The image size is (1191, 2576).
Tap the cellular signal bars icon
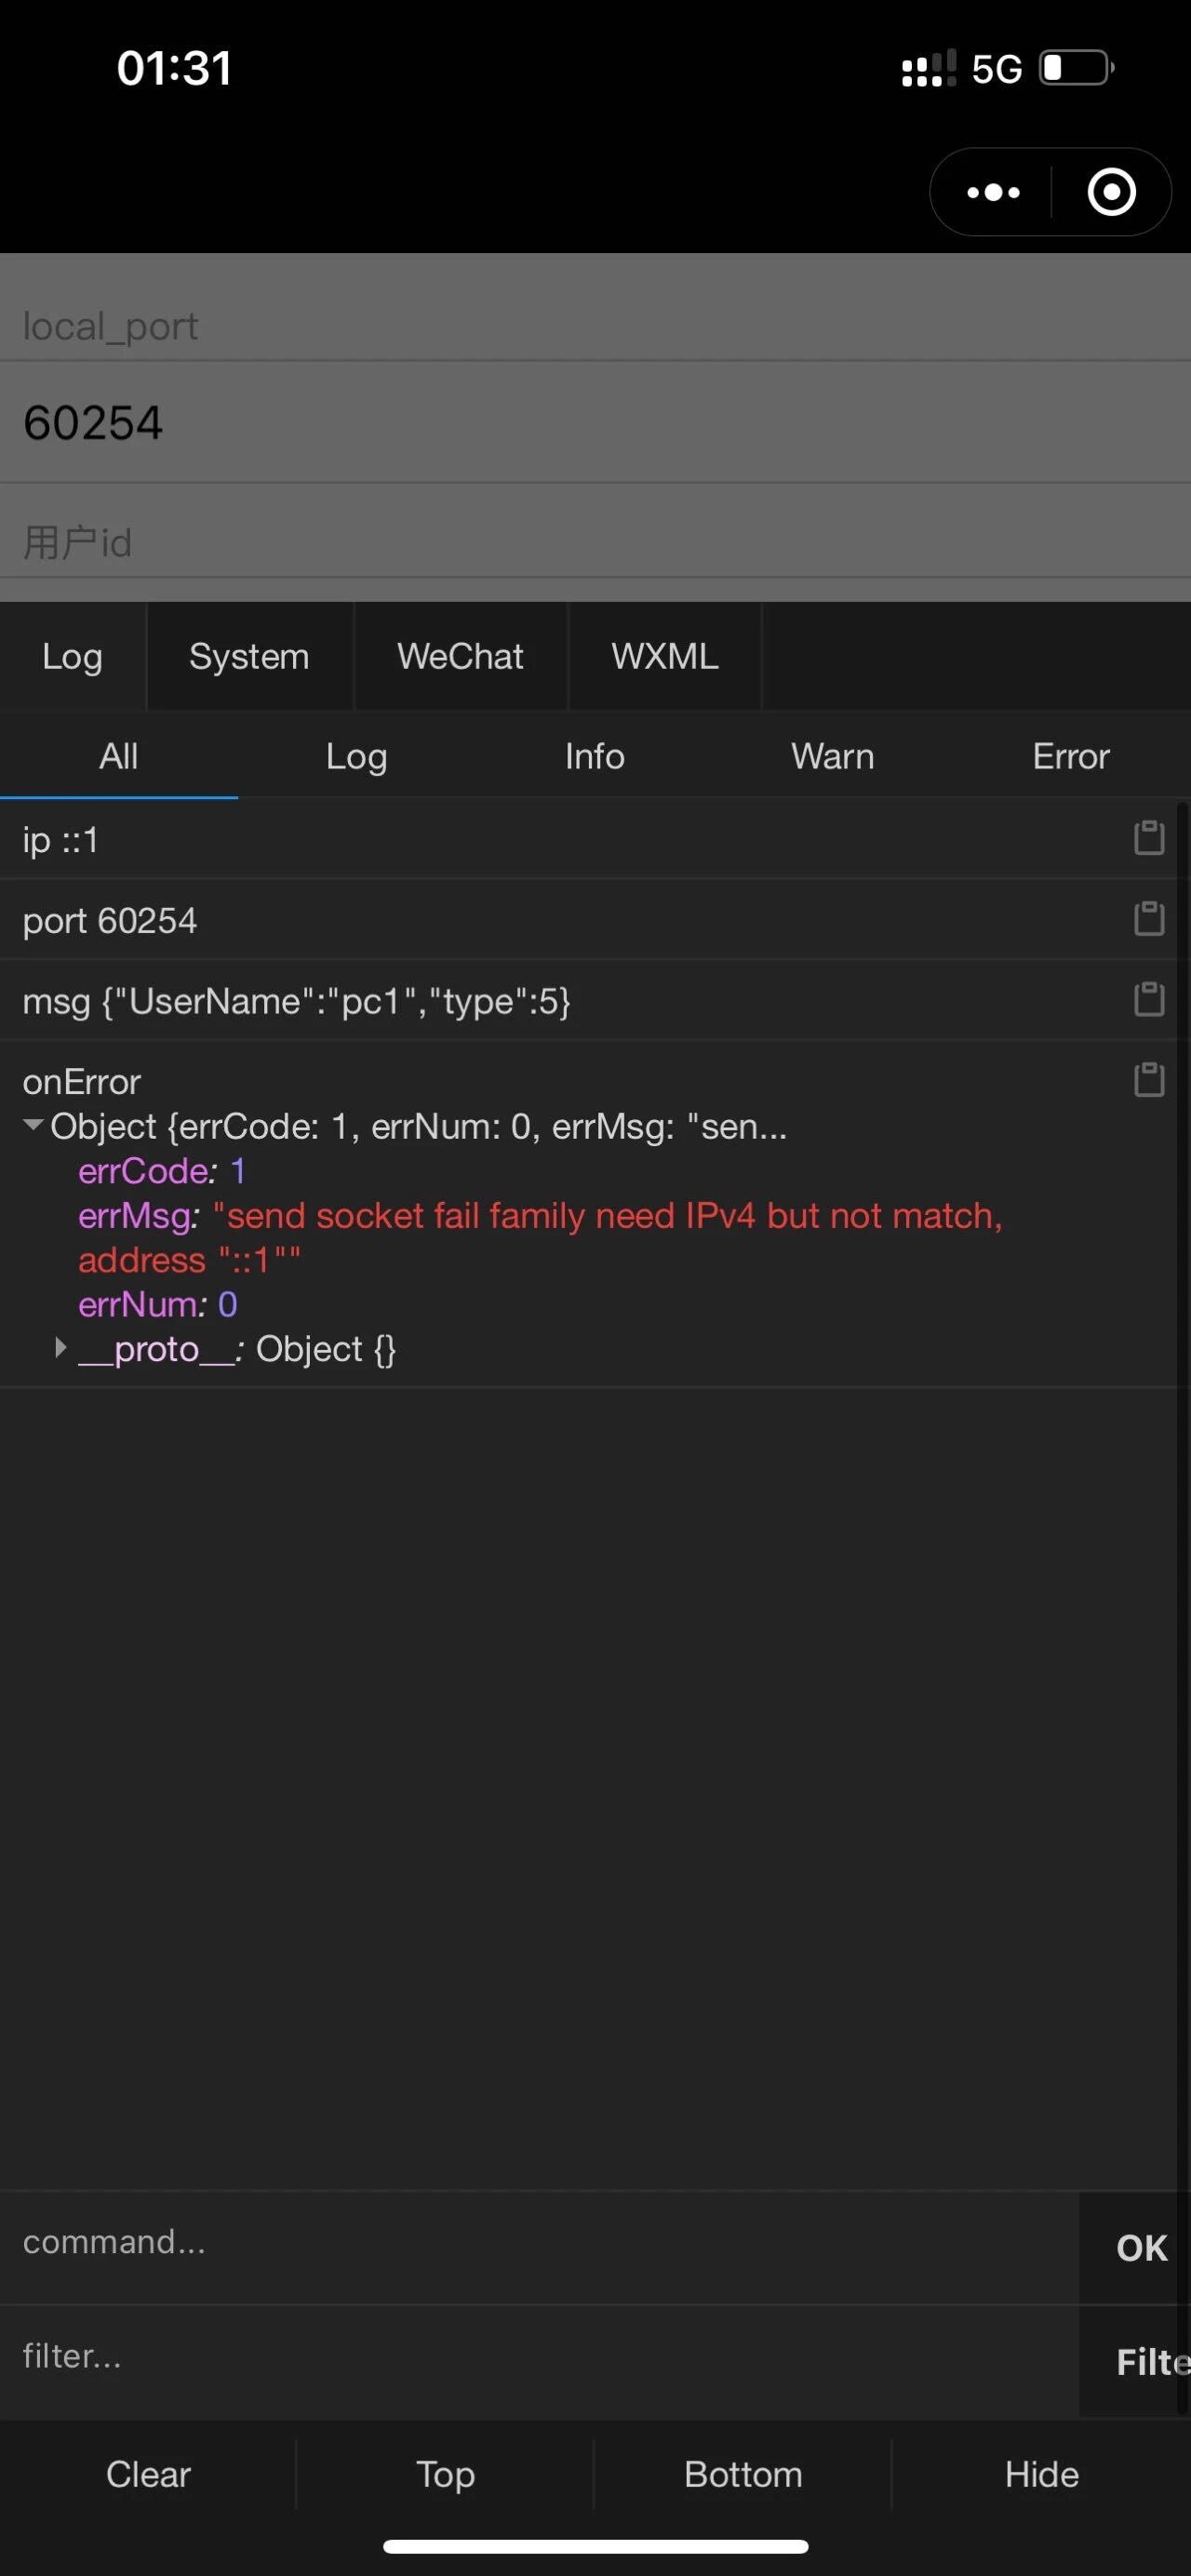pyautogui.click(x=929, y=69)
